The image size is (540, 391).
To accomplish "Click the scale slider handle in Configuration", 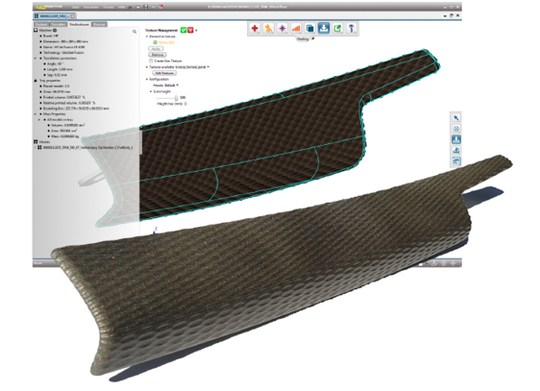I will pos(176,98).
